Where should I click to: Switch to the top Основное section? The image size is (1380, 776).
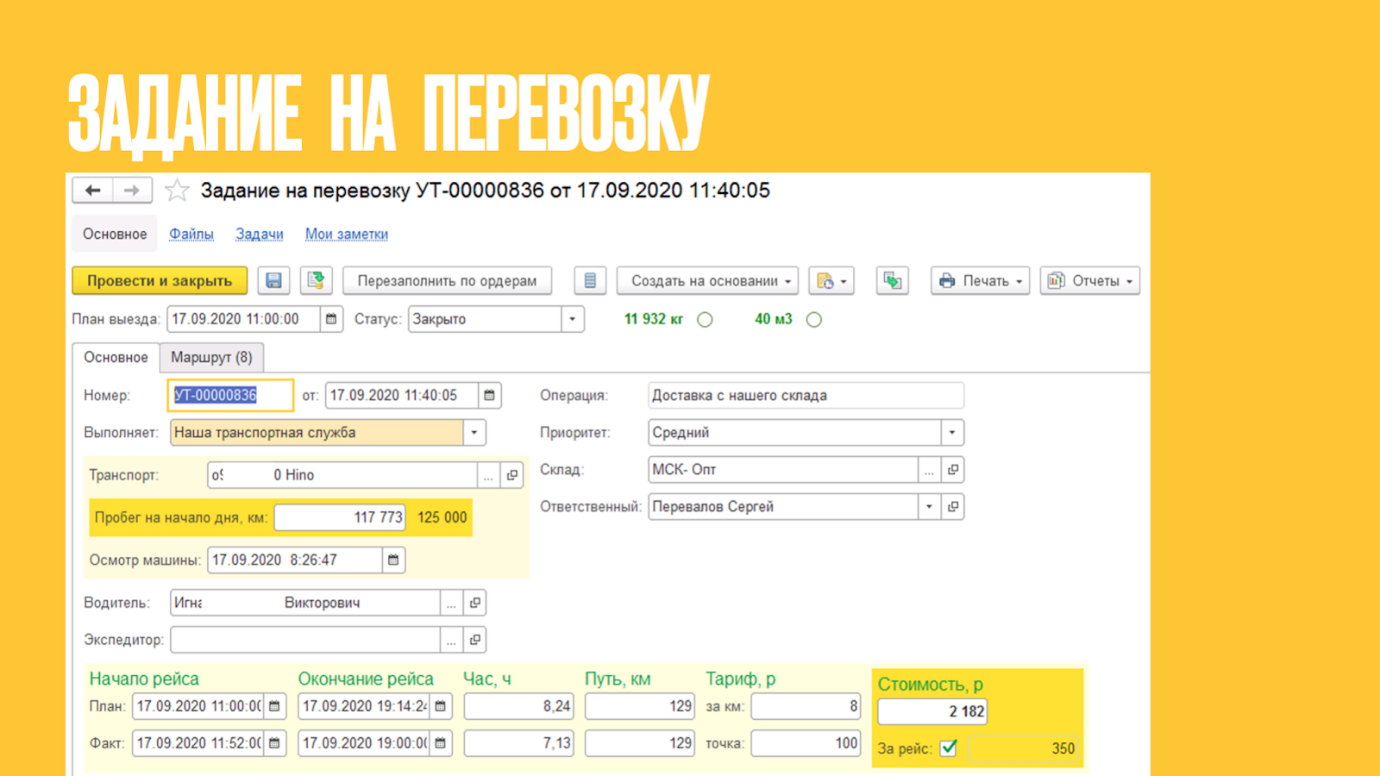(x=115, y=234)
